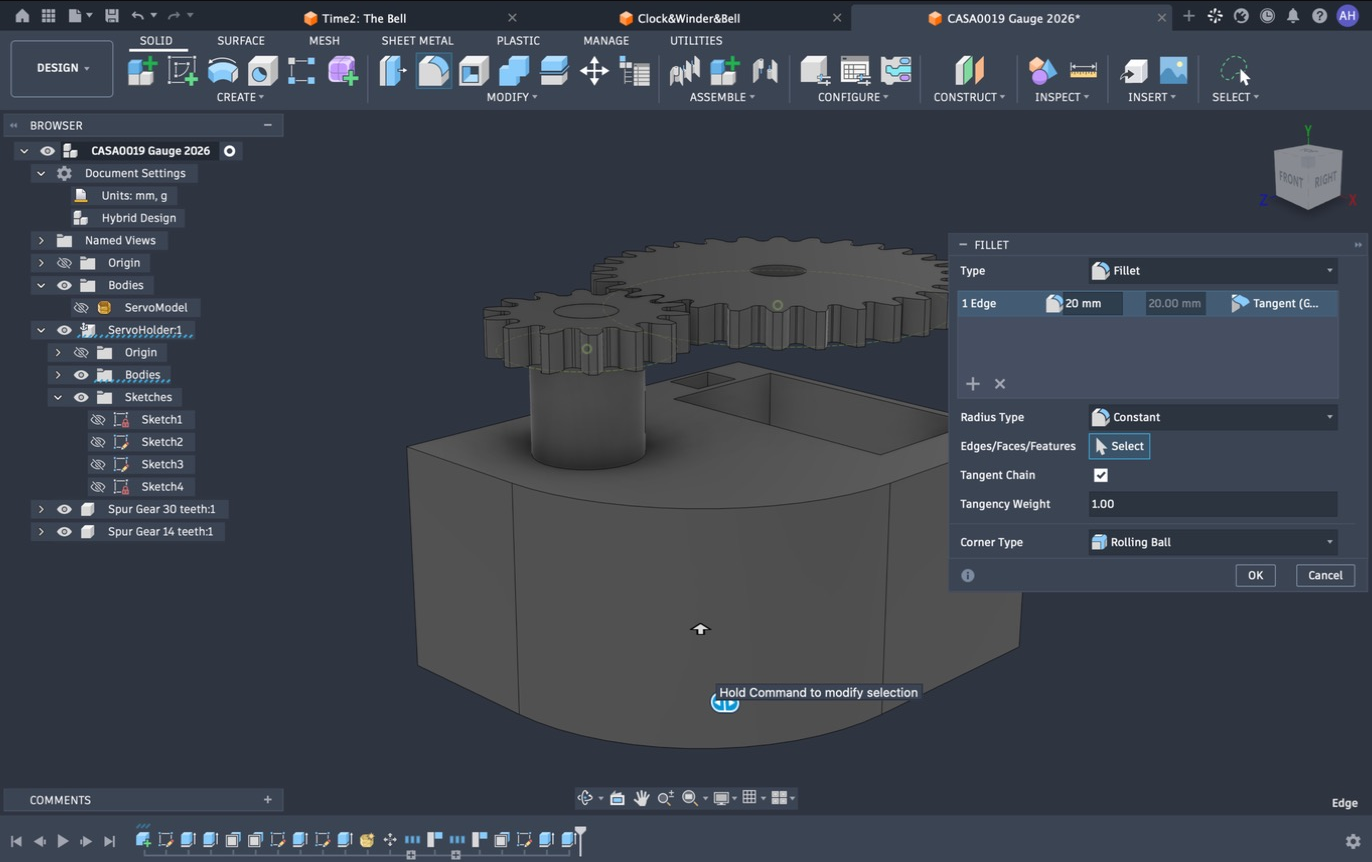Add a new fillet selection set
1372x862 pixels.
tap(972, 384)
